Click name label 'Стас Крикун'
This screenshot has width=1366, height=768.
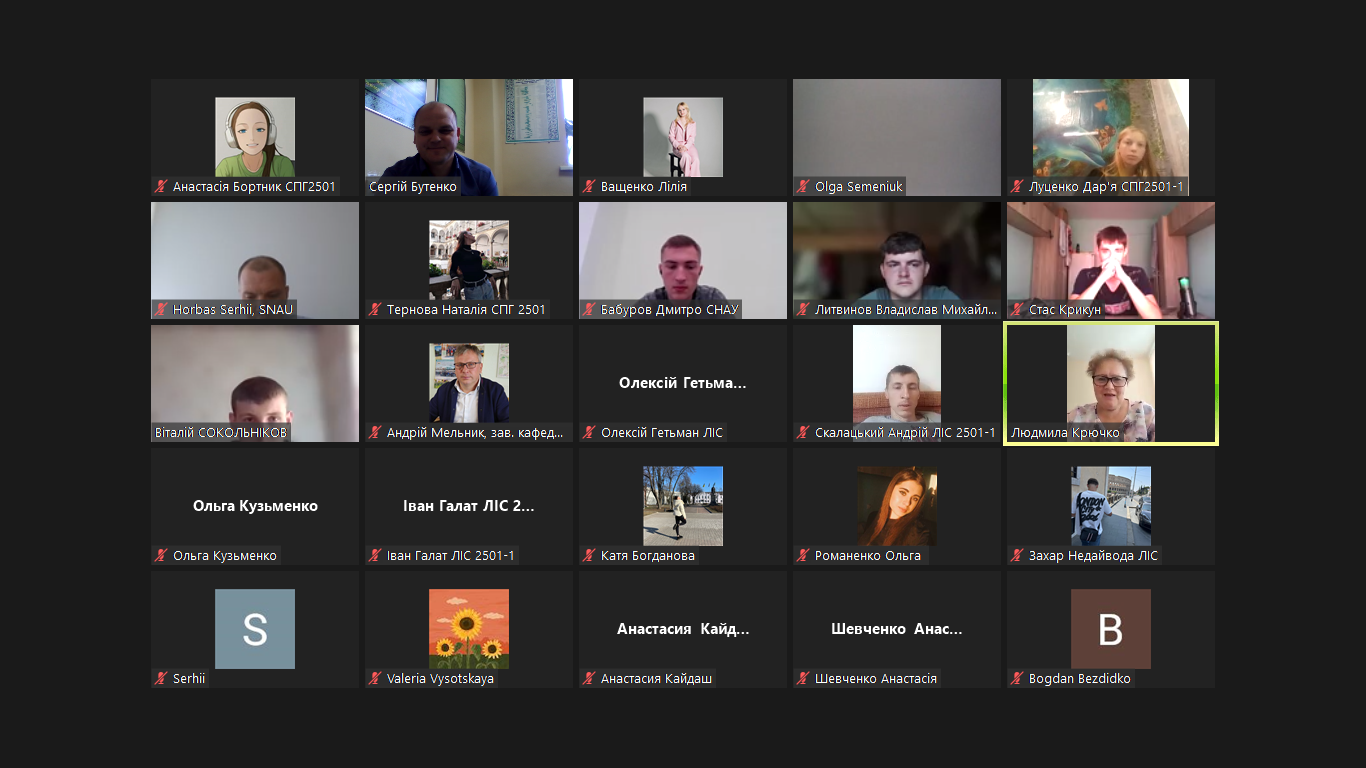click(x=1065, y=310)
